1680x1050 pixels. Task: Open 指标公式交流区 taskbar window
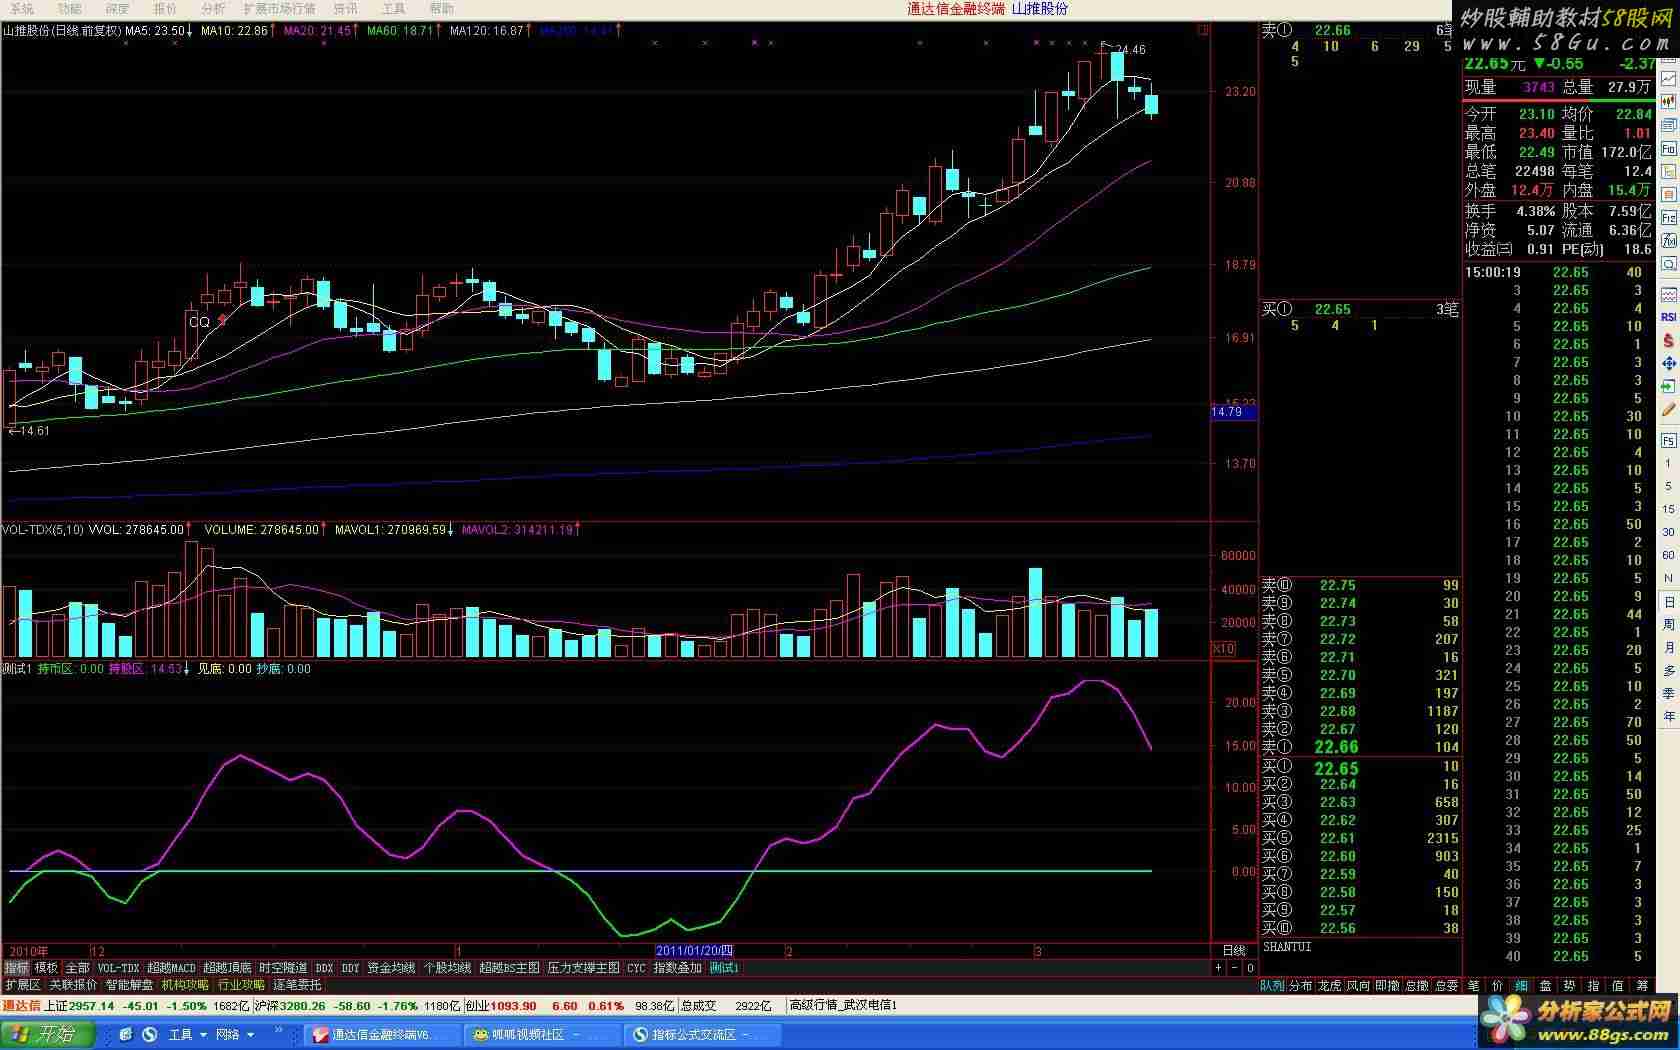coord(703,1034)
